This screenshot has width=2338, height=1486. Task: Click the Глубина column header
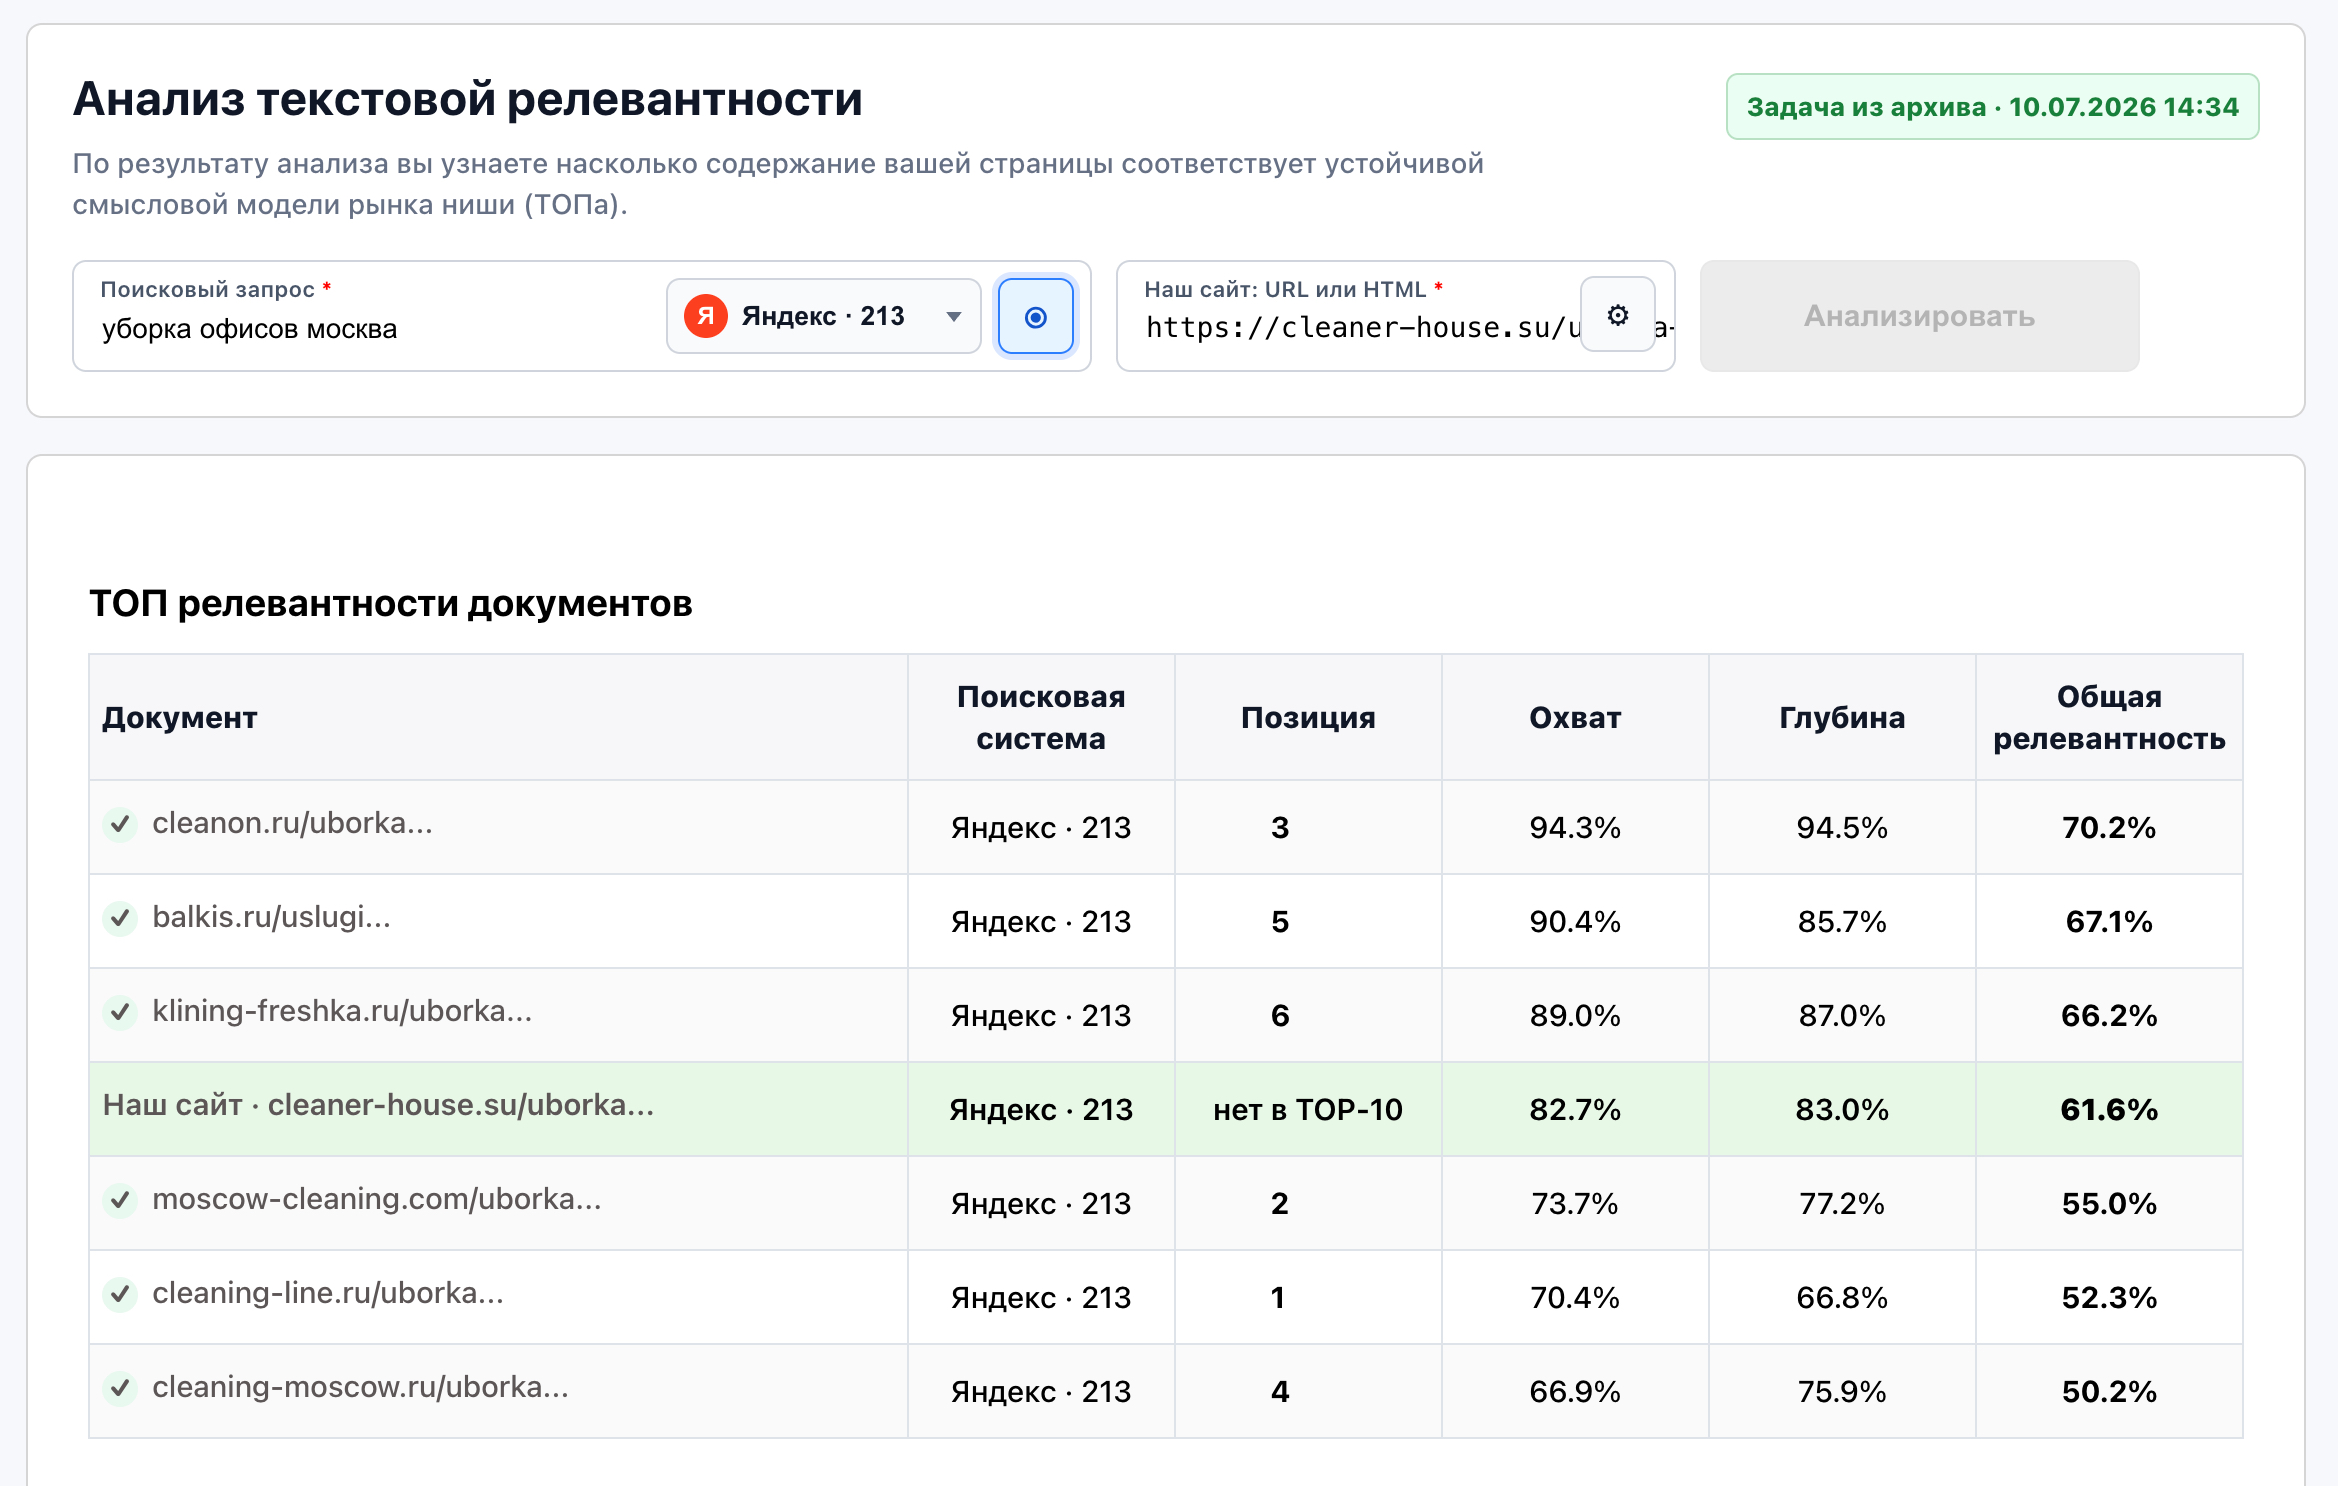pos(1842,718)
